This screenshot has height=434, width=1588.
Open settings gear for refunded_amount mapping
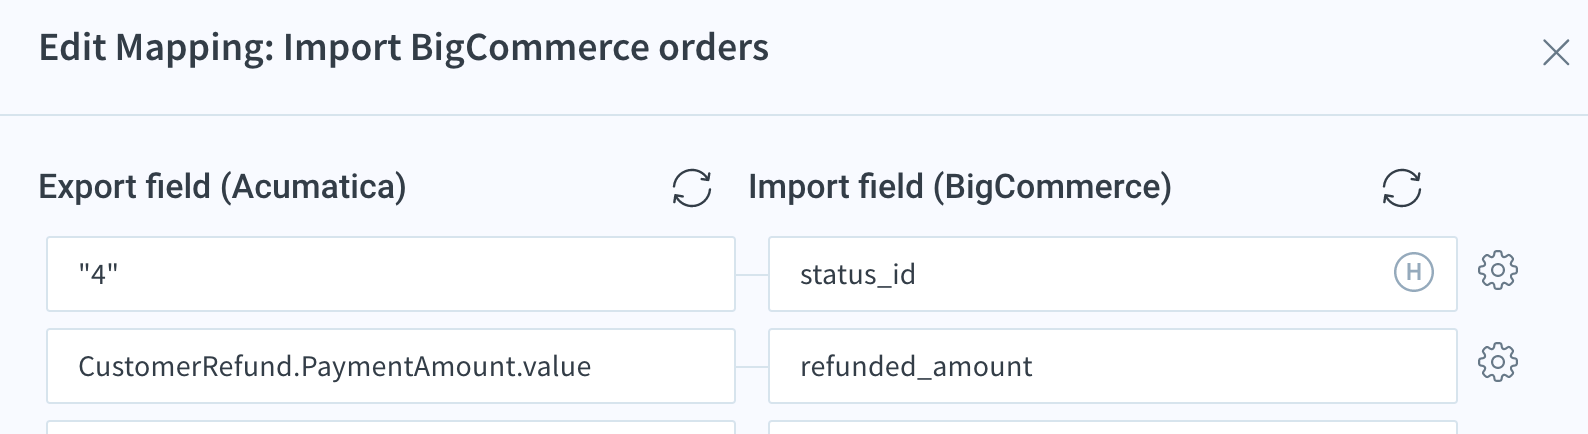pyautogui.click(x=1497, y=362)
